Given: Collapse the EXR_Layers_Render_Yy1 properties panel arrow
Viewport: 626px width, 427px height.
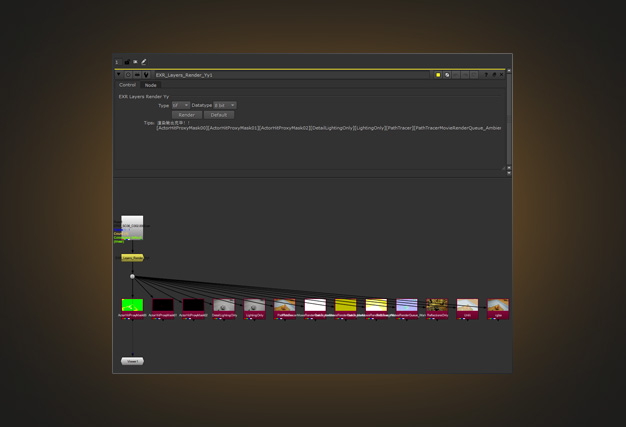Looking at the screenshot, I should tap(119, 75).
